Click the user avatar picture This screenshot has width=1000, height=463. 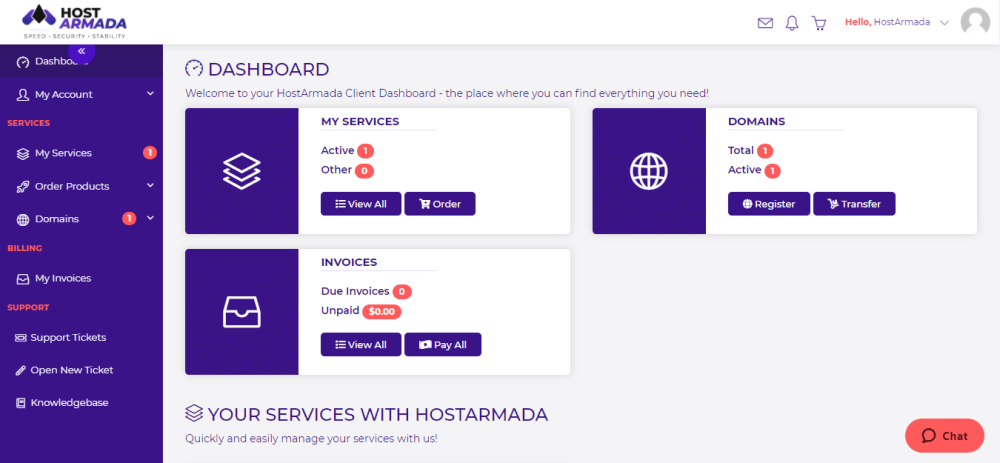(975, 22)
